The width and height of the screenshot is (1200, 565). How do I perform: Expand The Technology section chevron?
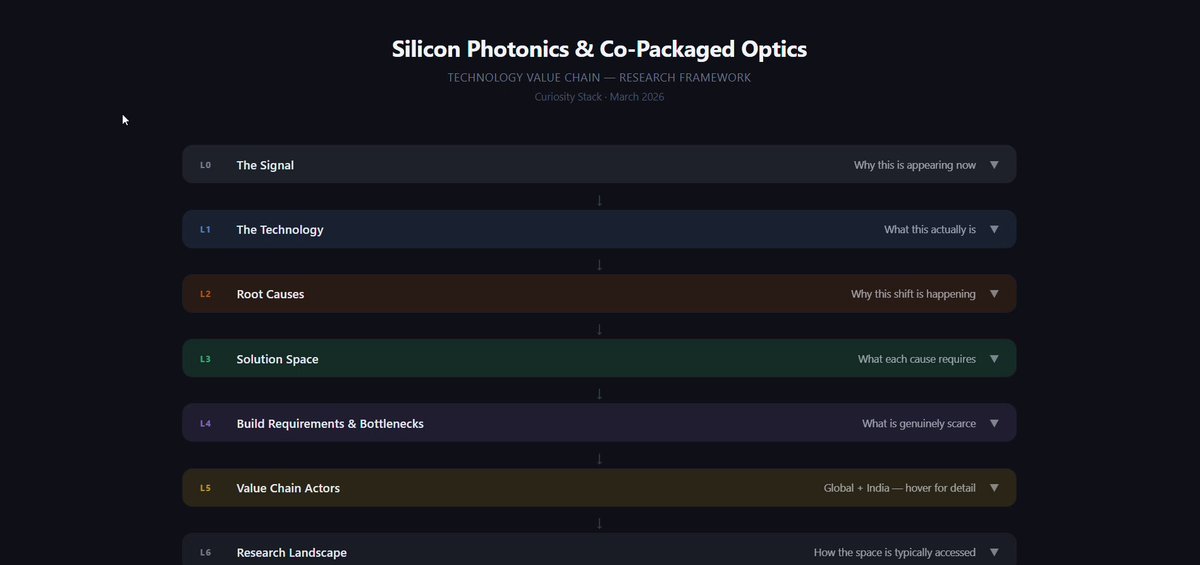[994, 229]
